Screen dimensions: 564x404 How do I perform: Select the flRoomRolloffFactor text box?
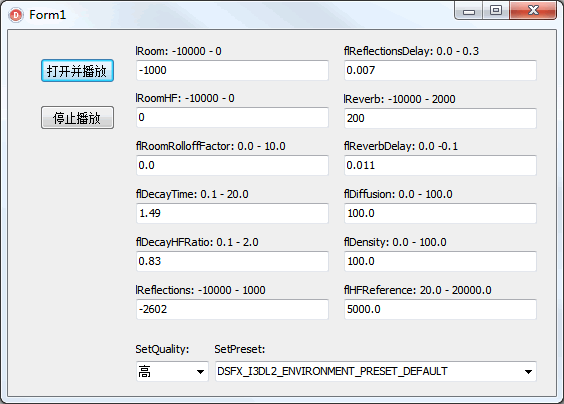[x=232, y=165]
